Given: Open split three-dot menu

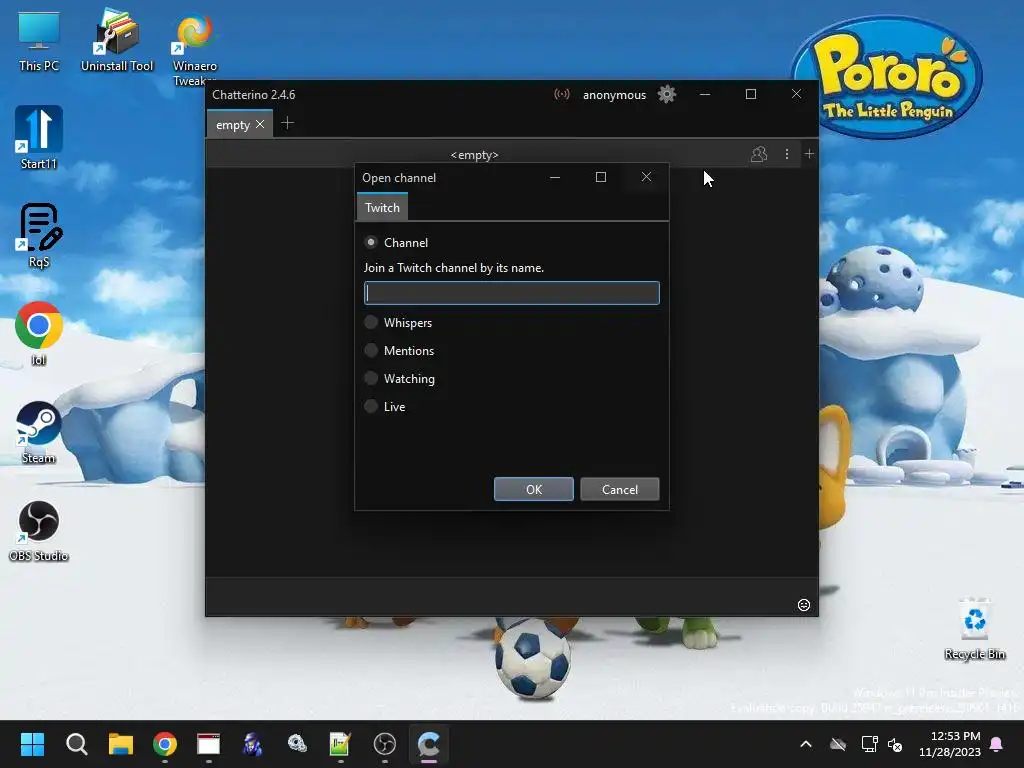Looking at the screenshot, I should coord(786,154).
